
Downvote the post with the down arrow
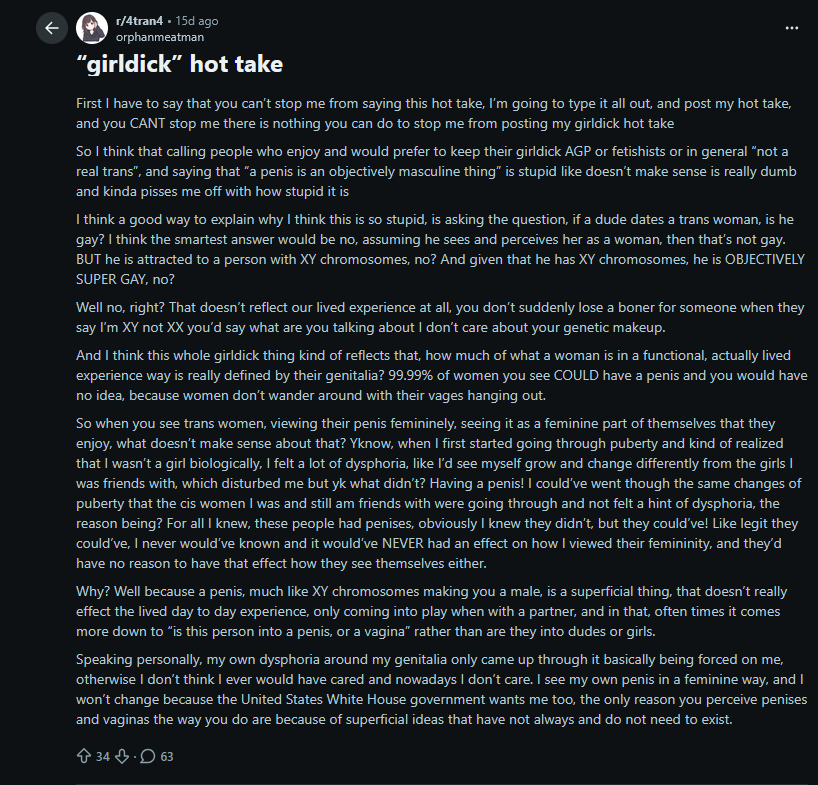pos(122,756)
